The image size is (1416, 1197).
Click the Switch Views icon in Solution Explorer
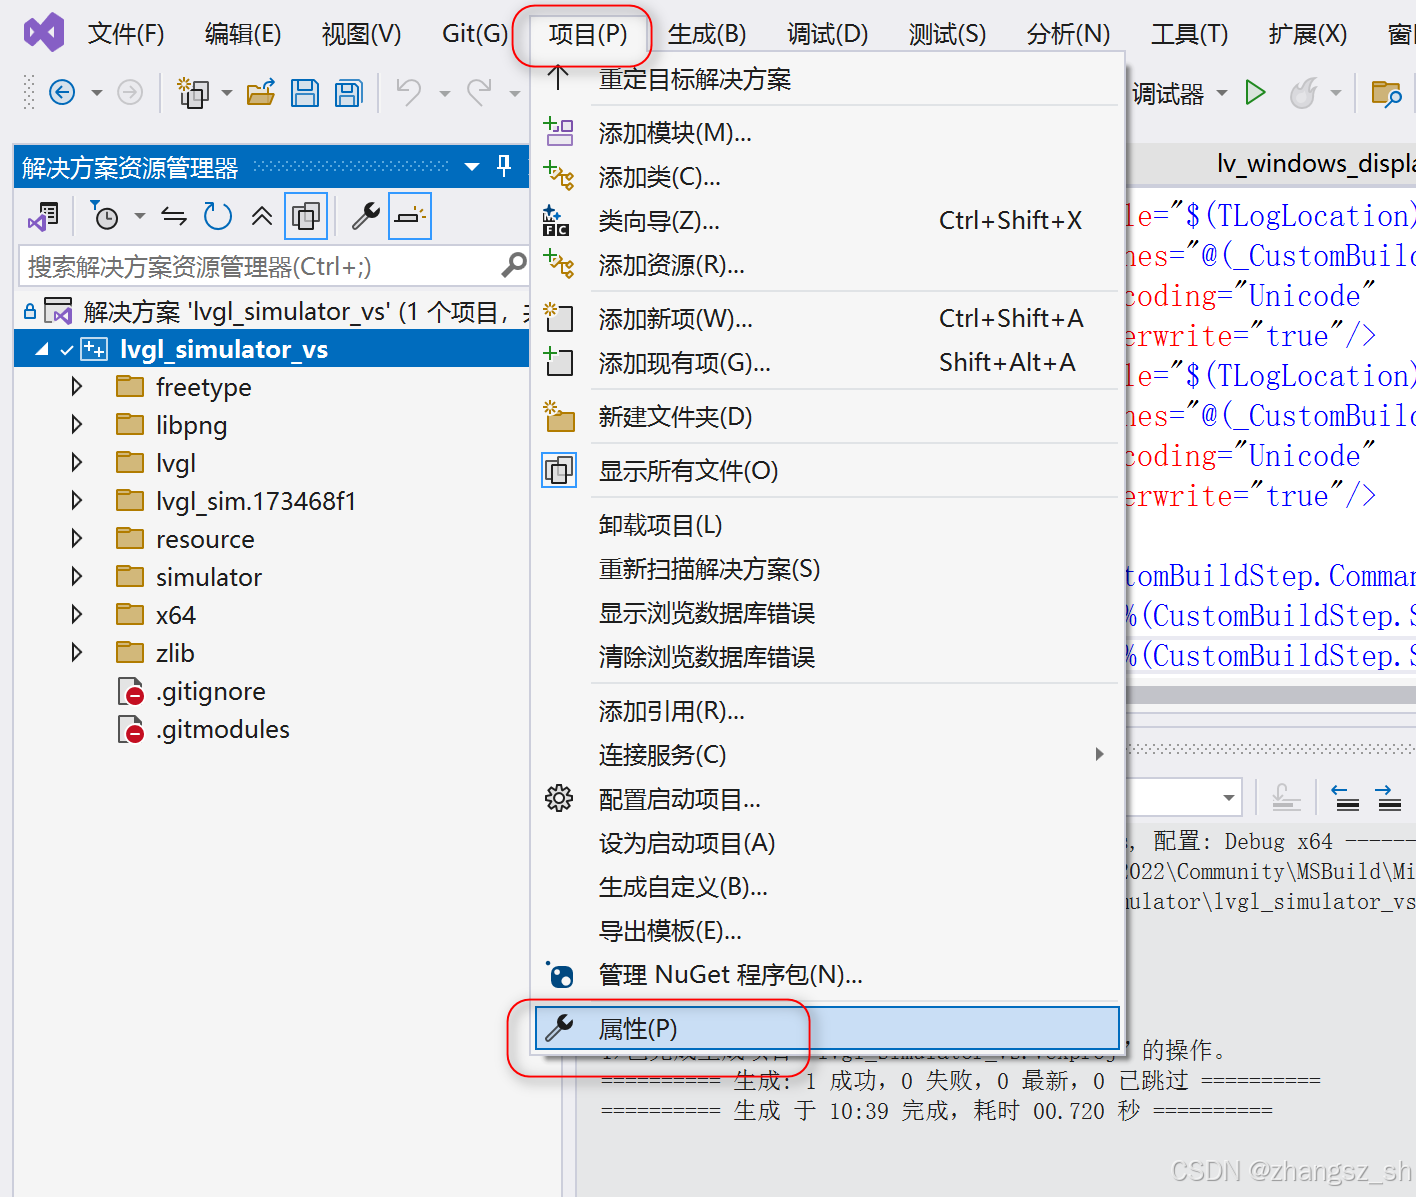tap(44, 216)
